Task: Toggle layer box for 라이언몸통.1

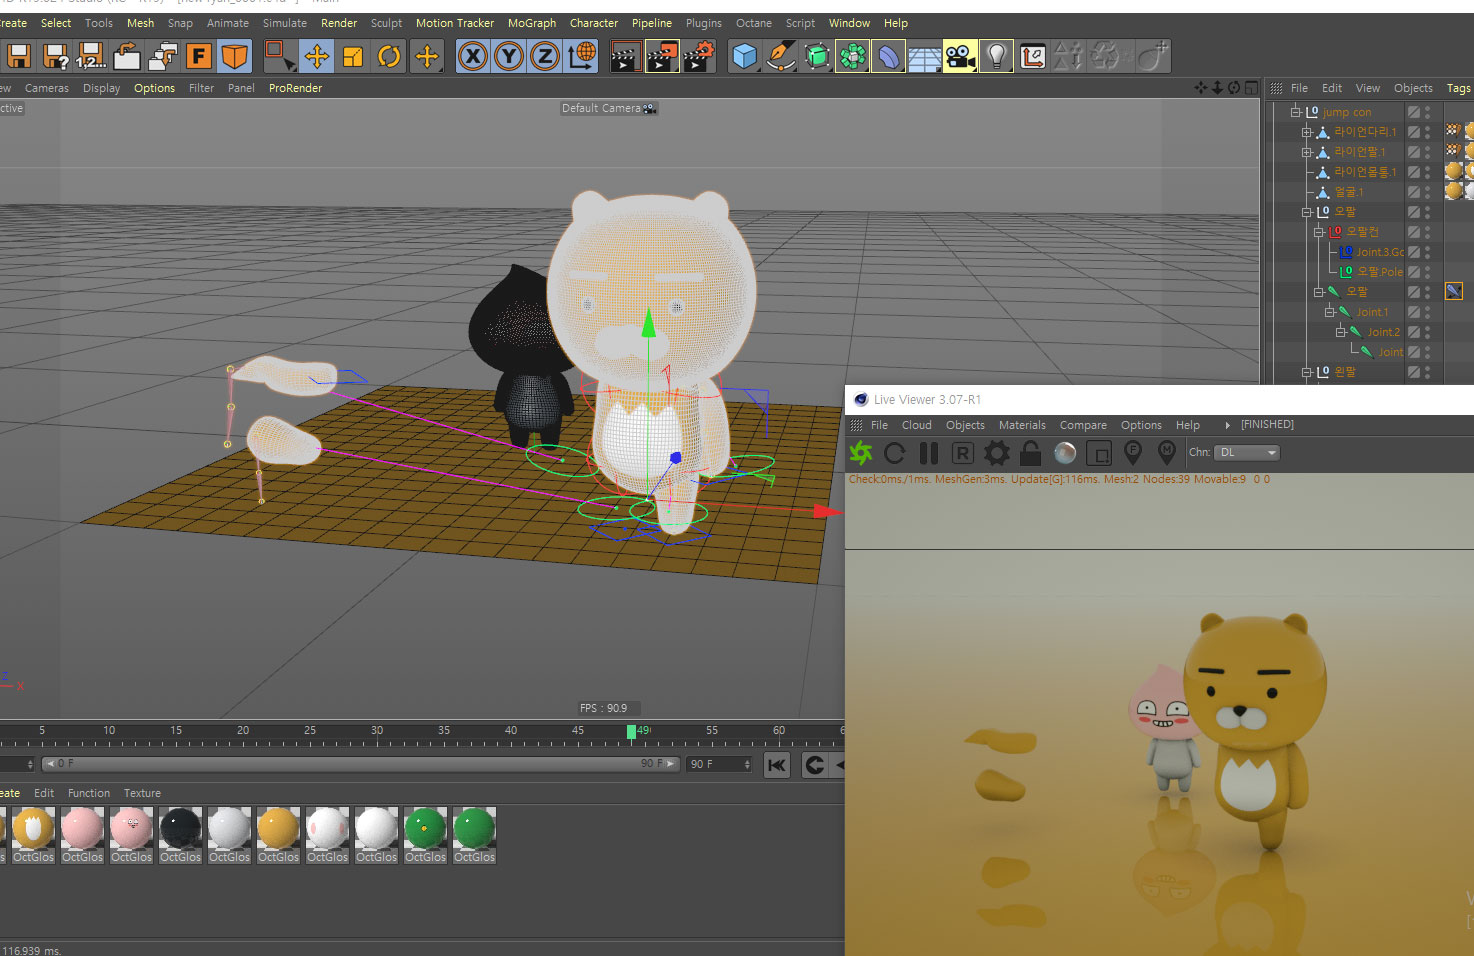Action: click(x=1414, y=172)
